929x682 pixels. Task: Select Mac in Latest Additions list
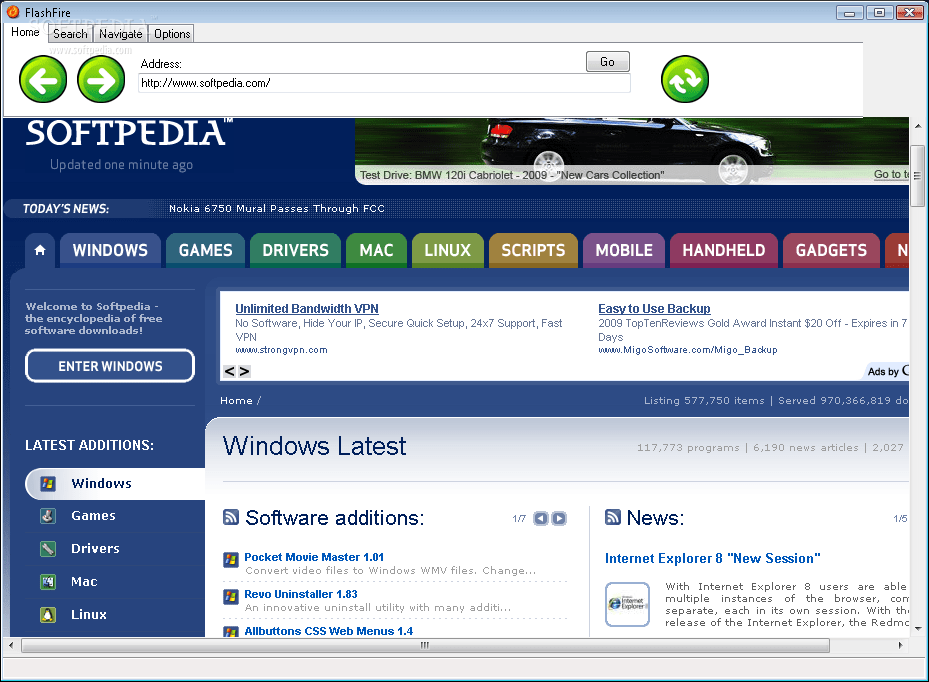84,582
